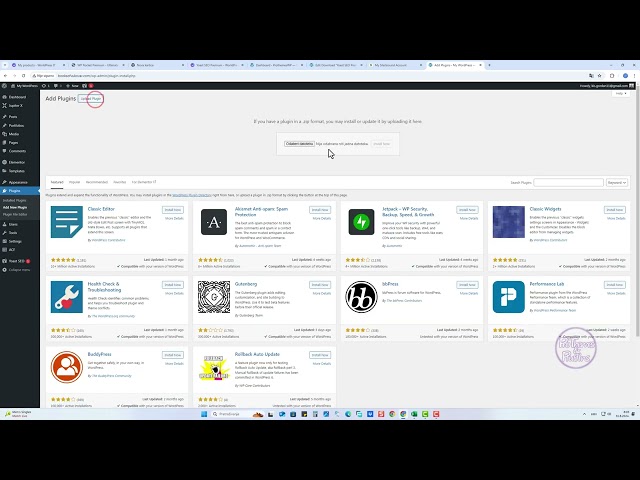This screenshot has width=640, height=480.
Task: Select the Featured plugins tab
Action: (x=57, y=182)
